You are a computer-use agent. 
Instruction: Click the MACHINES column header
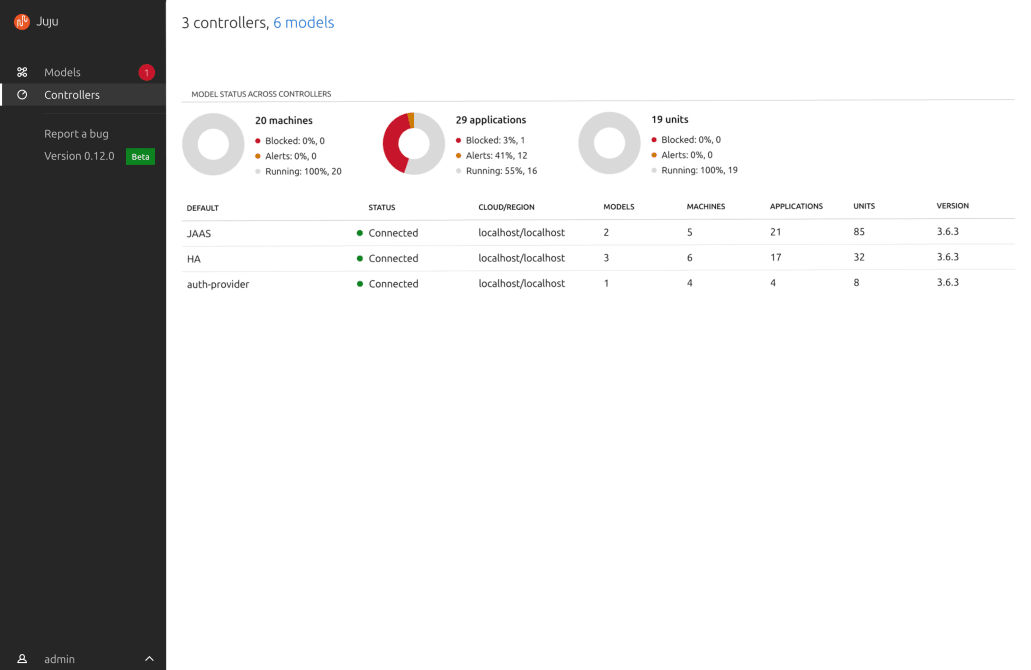pos(706,206)
